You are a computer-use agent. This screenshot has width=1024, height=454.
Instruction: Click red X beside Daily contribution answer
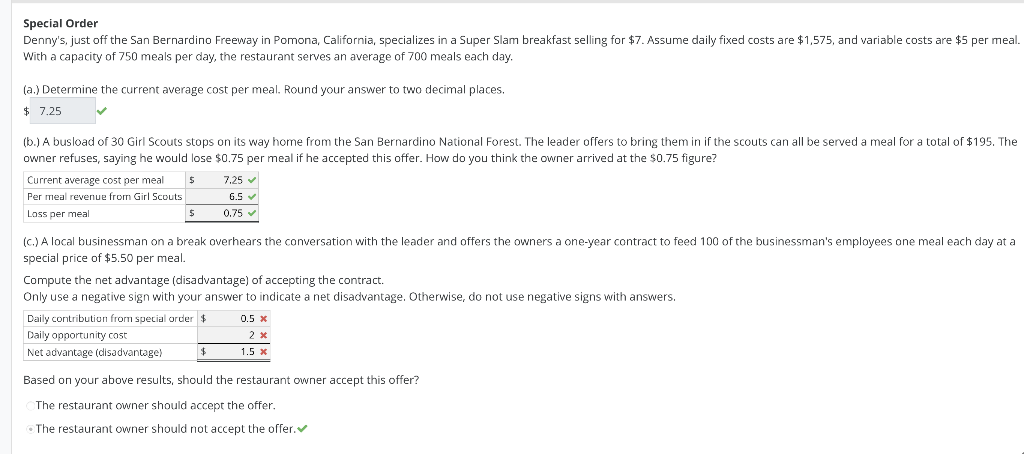click(263, 319)
